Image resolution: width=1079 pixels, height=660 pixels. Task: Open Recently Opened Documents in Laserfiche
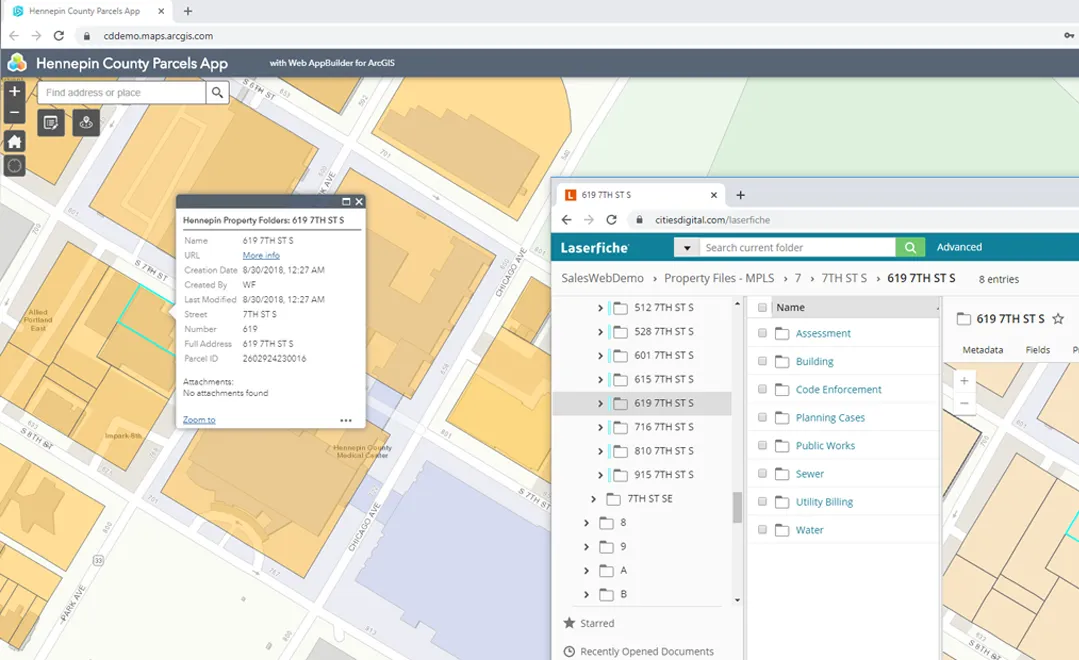click(639, 651)
